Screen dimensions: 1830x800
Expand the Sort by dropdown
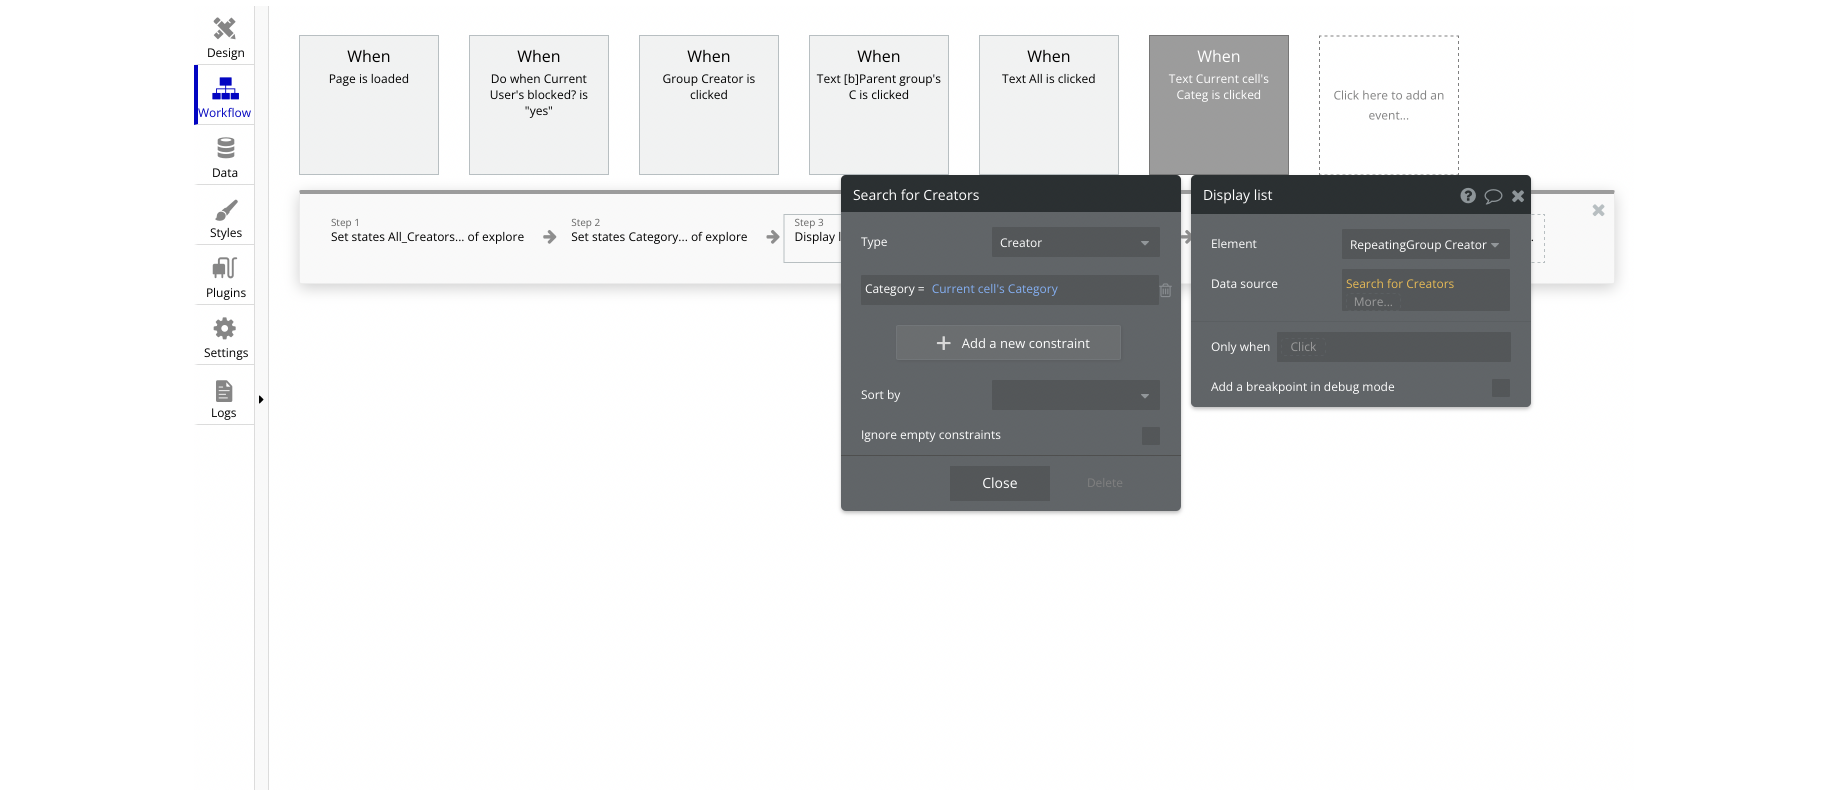1075,396
